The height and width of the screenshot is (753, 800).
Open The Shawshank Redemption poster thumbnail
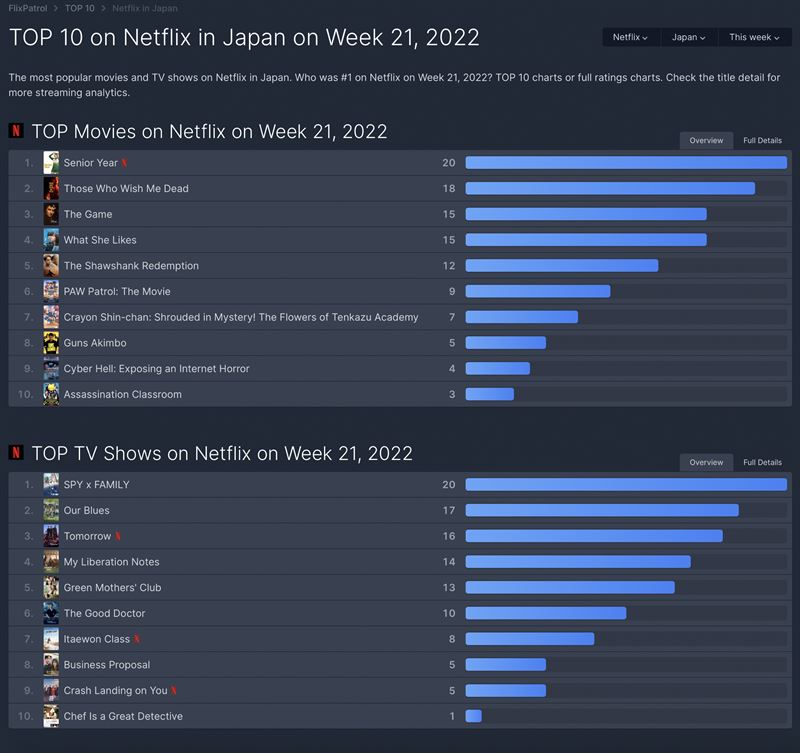coord(51,266)
